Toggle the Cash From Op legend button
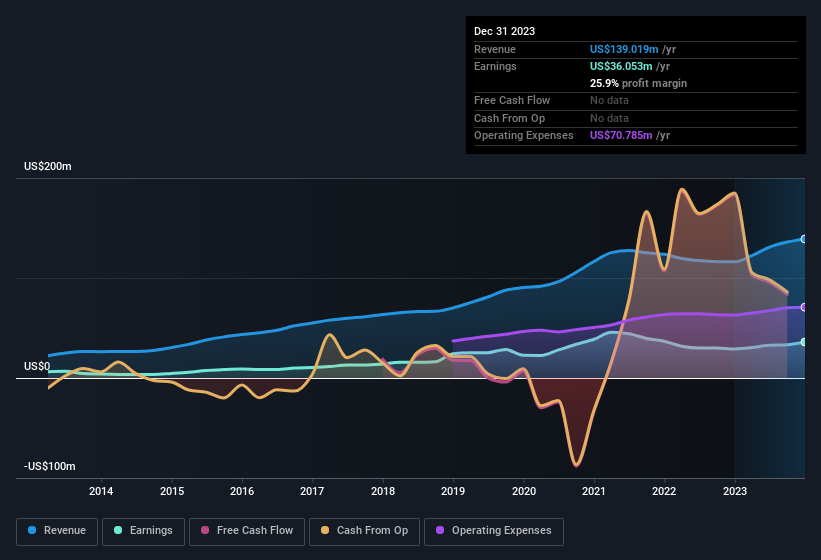 [364, 531]
